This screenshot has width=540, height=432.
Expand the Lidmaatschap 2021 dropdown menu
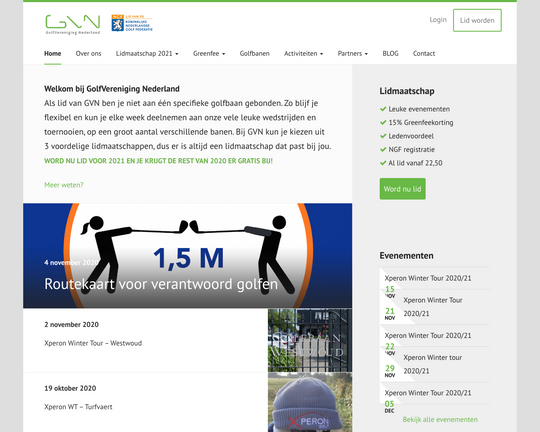click(147, 53)
